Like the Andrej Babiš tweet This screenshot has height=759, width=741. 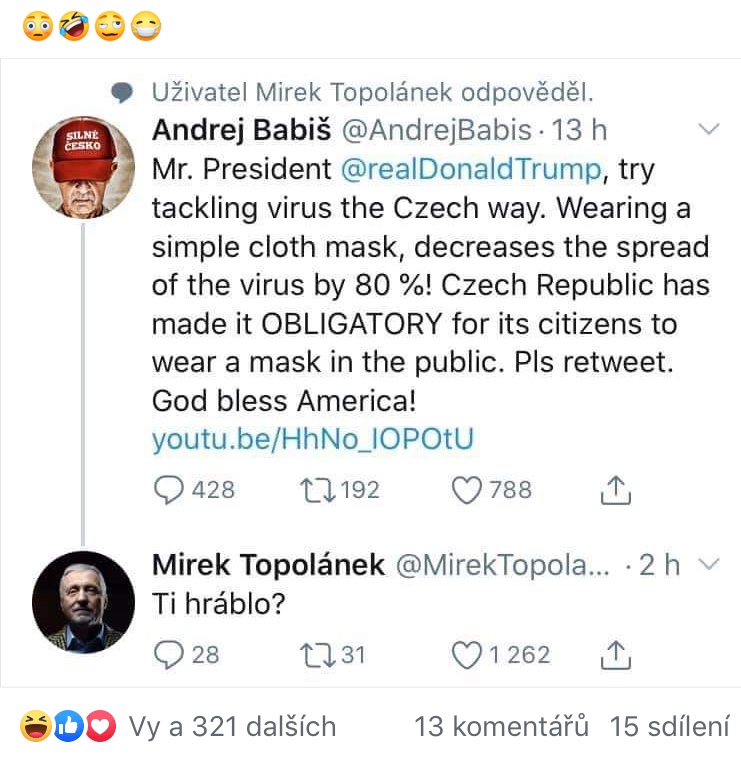click(x=468, y=490)
